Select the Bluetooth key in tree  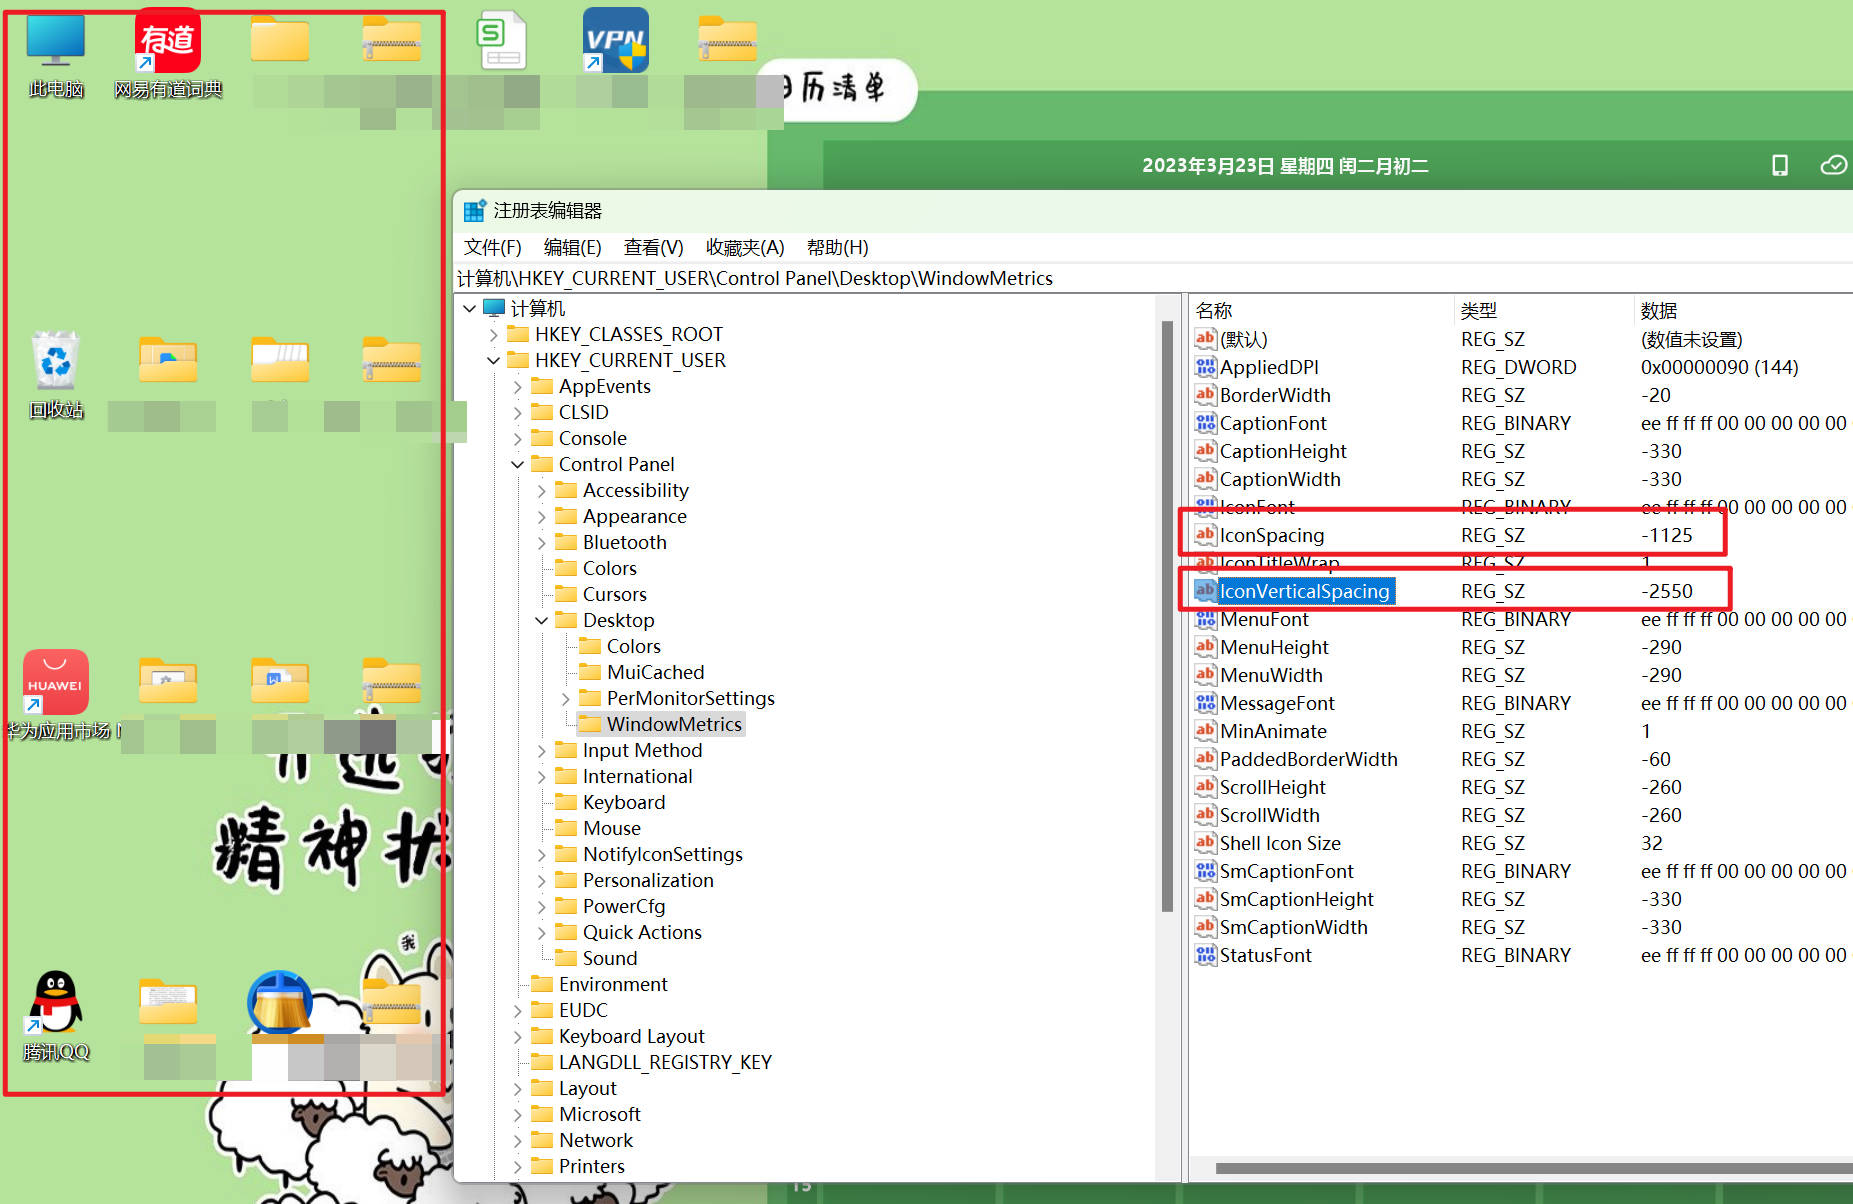tap(624, 542)
